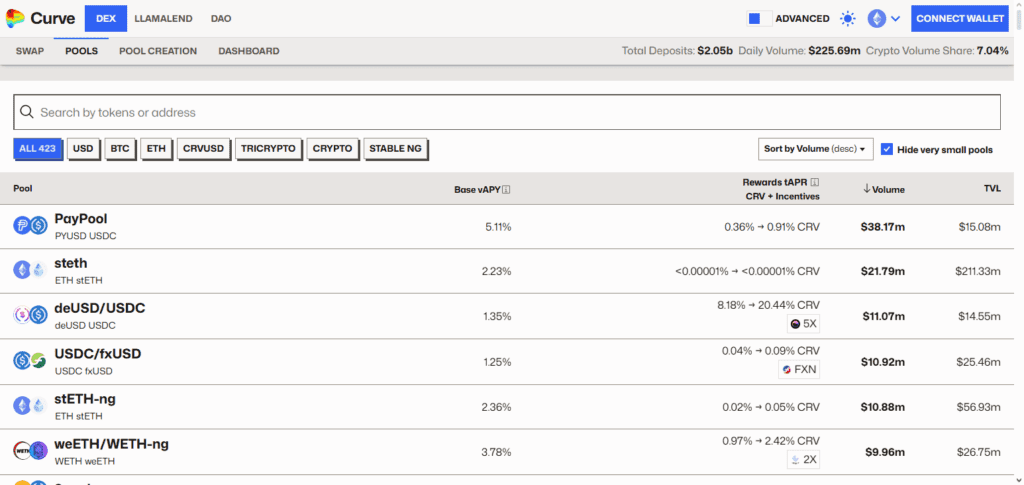Viewport: 1024px width, 485px height.
Task: Toggle the ADVANCED mode switch
Action: point(760,19)
